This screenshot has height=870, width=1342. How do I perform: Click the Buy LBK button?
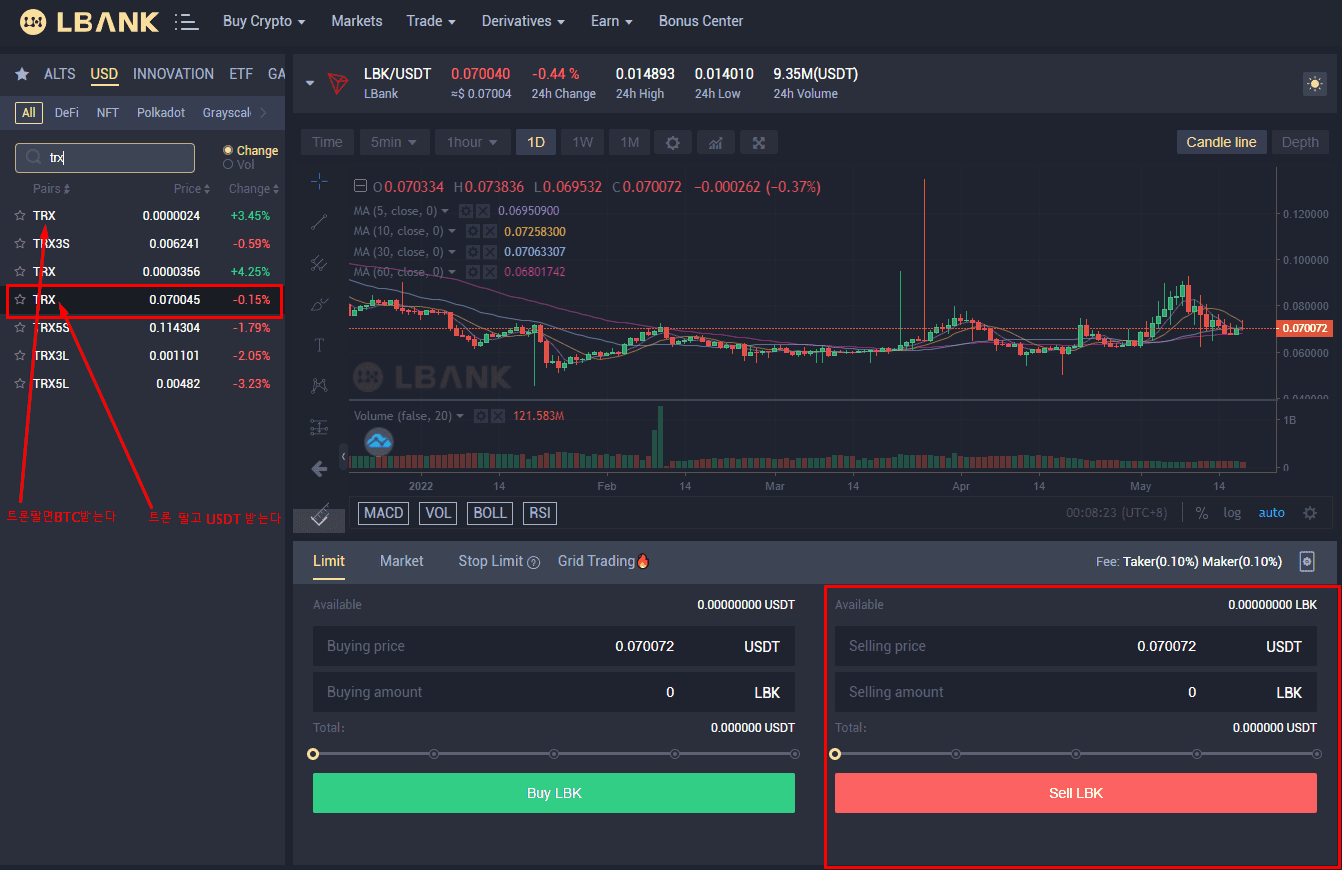point(554,793)
